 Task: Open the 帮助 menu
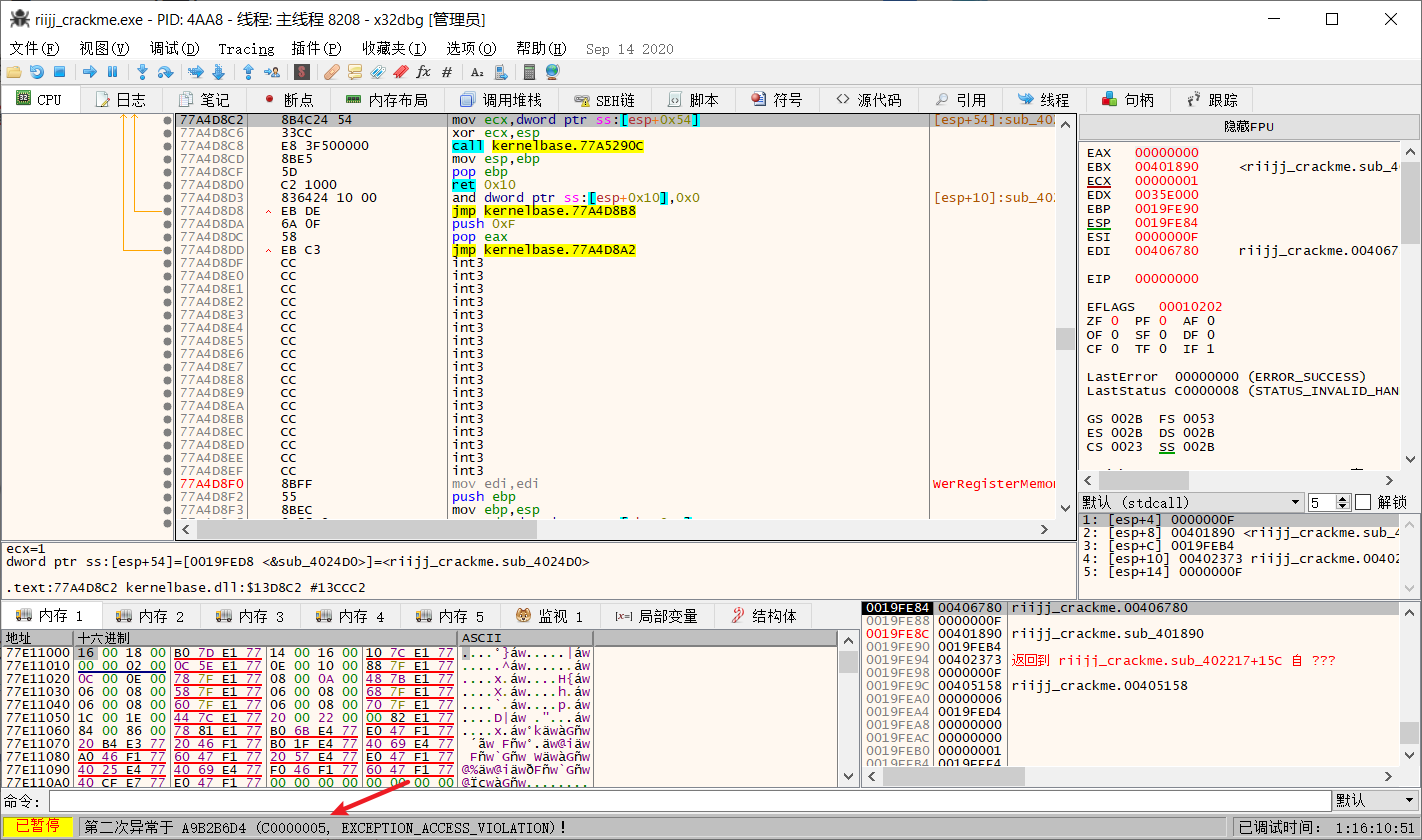541,48
